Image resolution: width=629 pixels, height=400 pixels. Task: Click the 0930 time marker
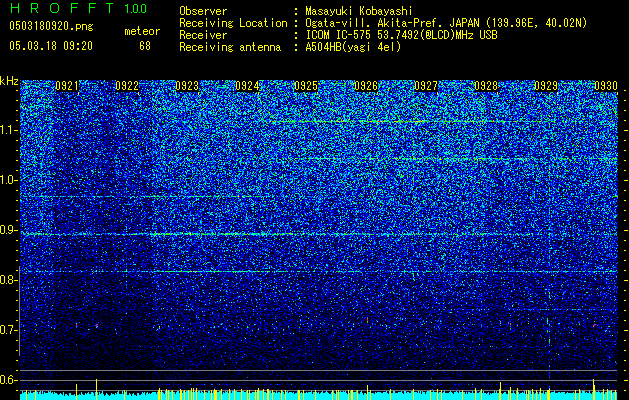pos(606,86)
